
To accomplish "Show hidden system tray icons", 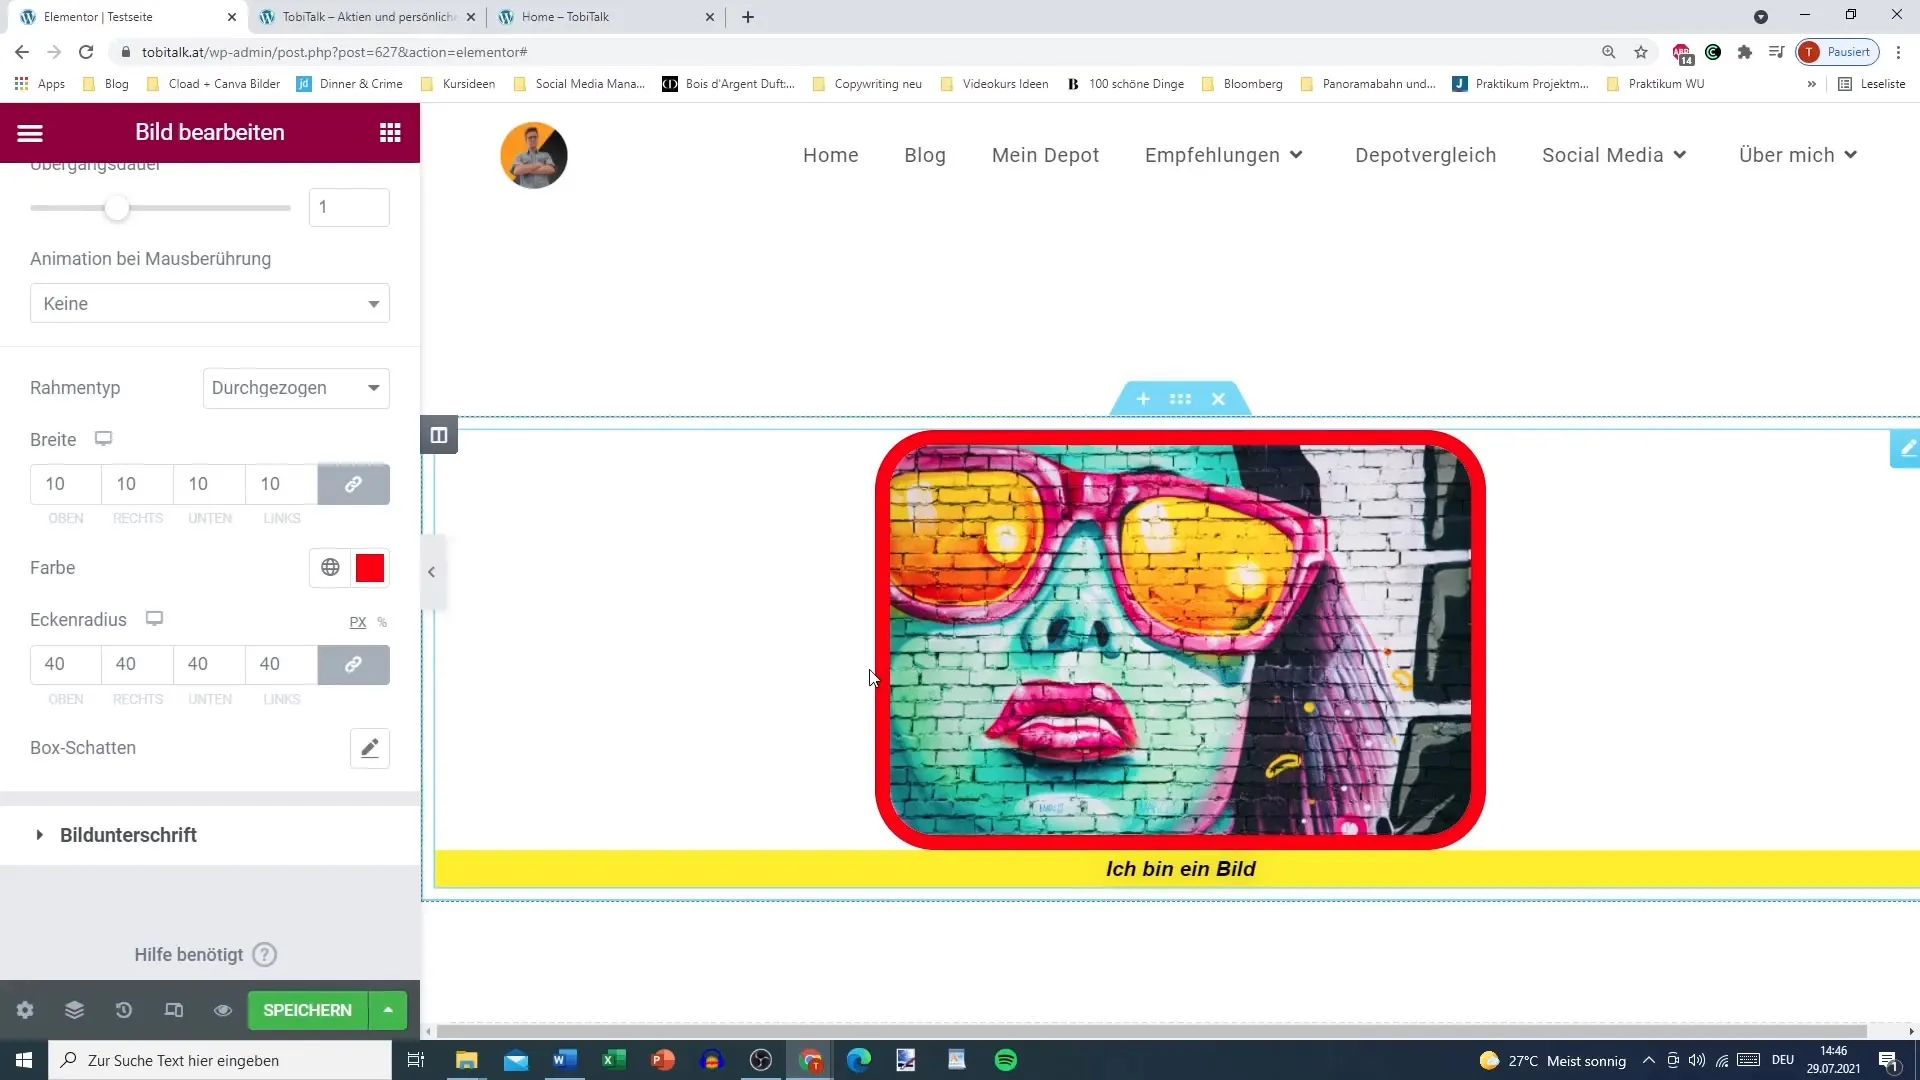I will pyautogui.click(x=1649, y=1060).
